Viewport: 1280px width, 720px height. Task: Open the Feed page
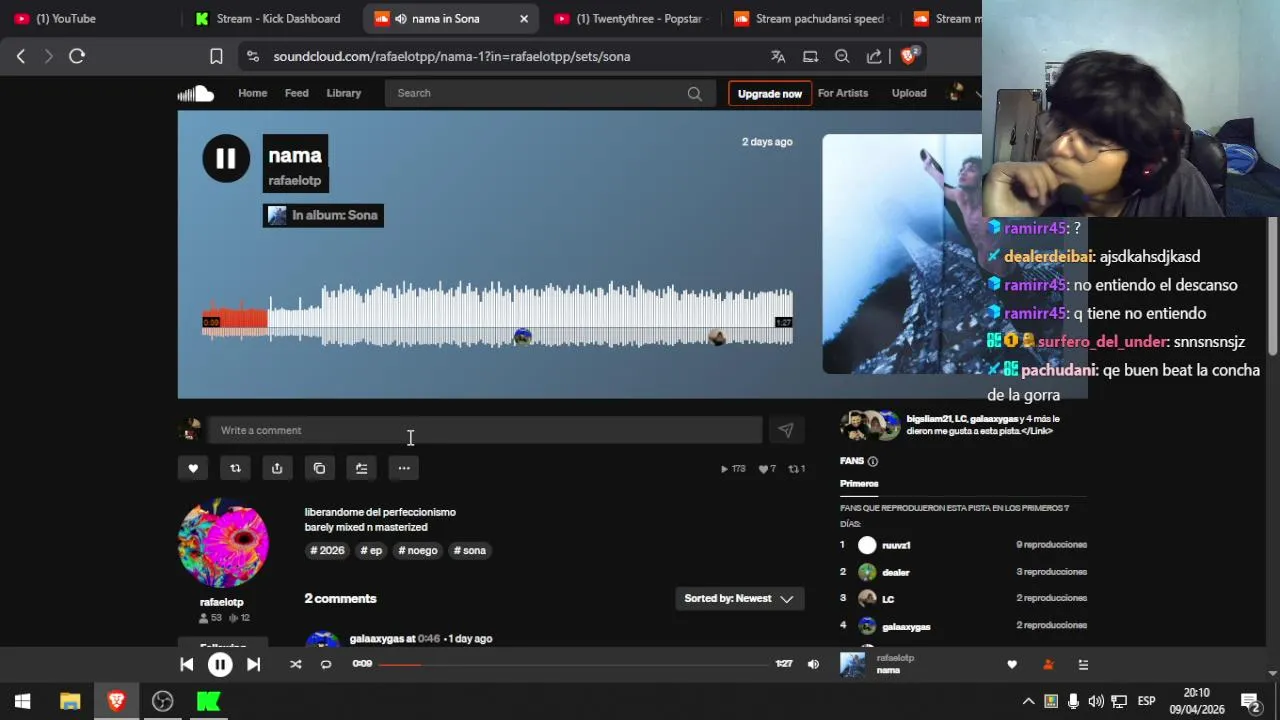(x=297, y=93)
